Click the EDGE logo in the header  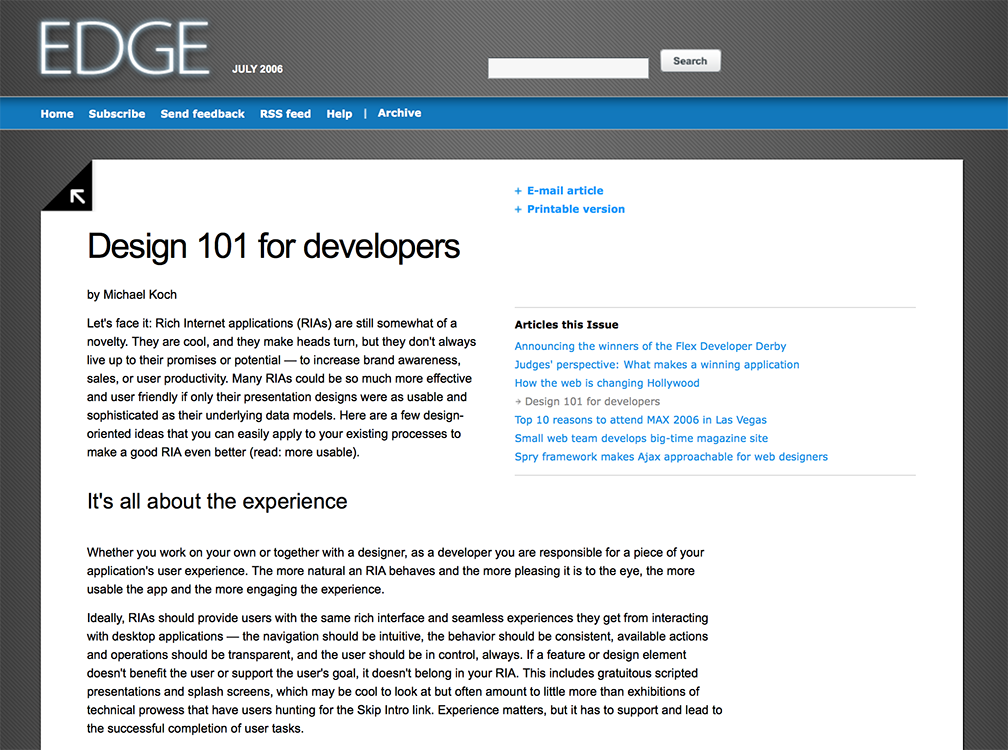pos(122,47)
